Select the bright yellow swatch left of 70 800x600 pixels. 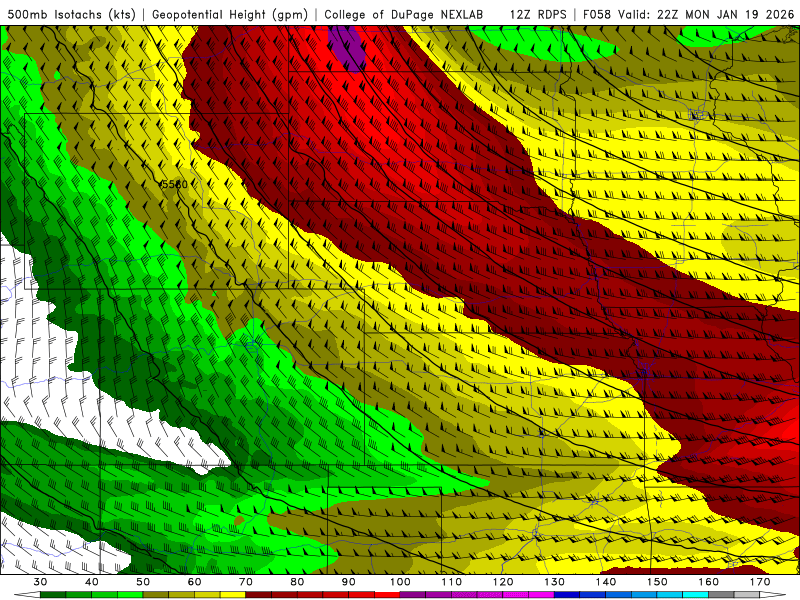tap(233, 594)
